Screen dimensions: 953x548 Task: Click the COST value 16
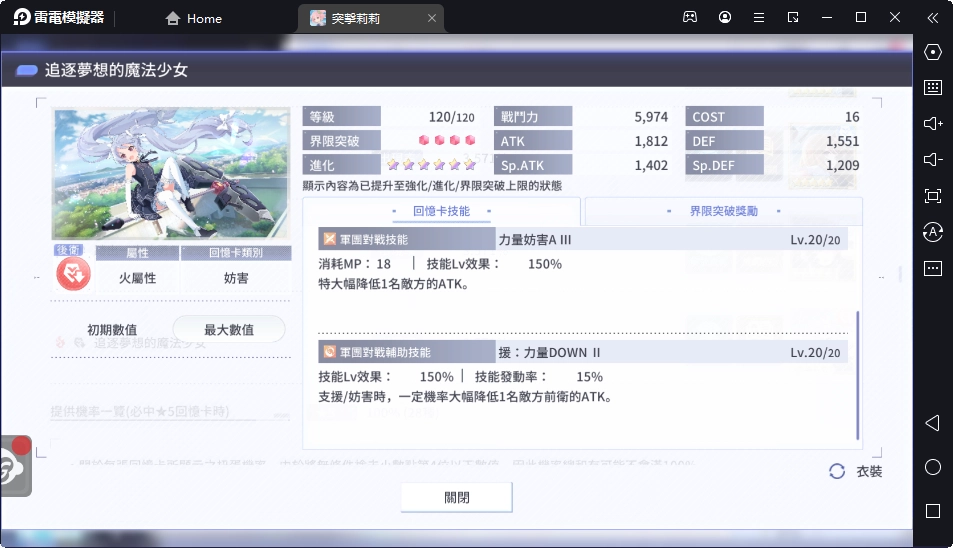click(852, 117)
